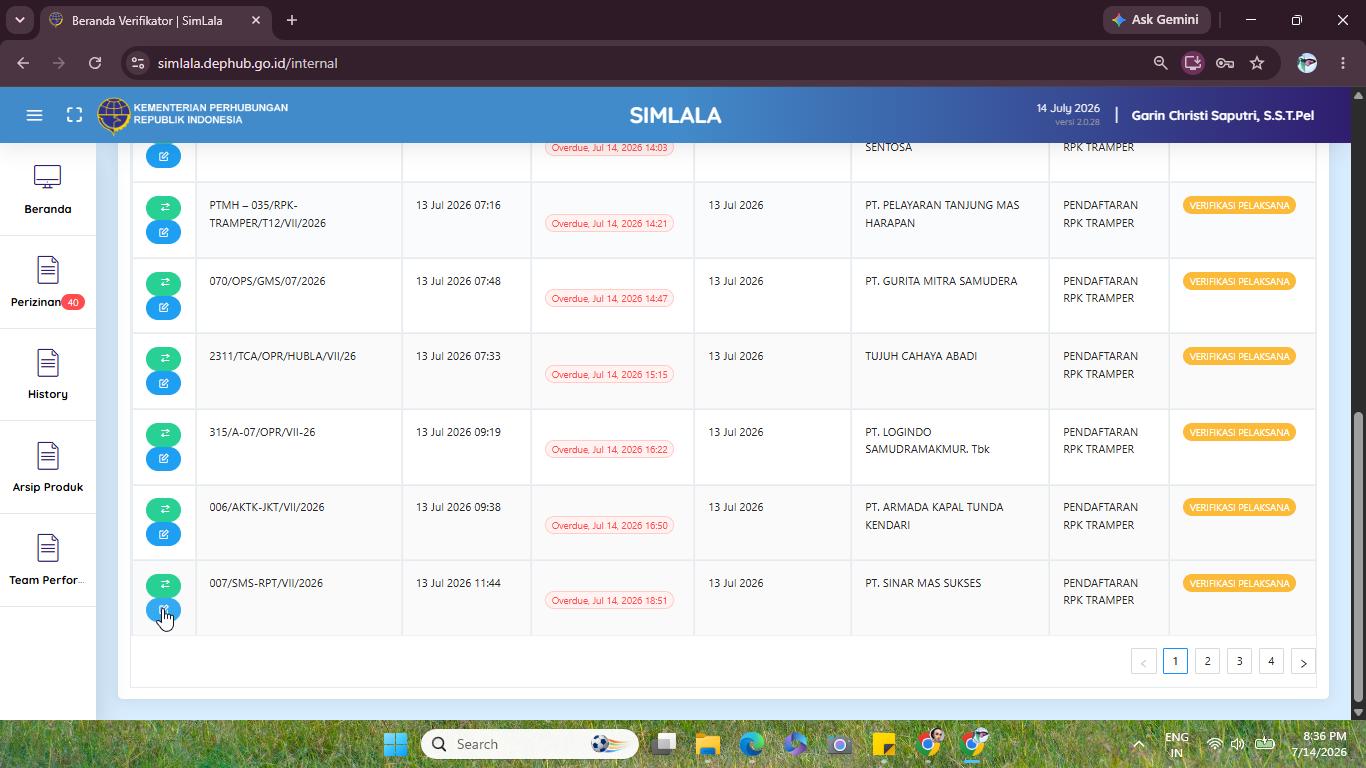The height and width of the screenshot is (768, 1366).
Task: Click company name PT. ARMADA KAPAL TUNDA KENDARI
Action: 934,516
